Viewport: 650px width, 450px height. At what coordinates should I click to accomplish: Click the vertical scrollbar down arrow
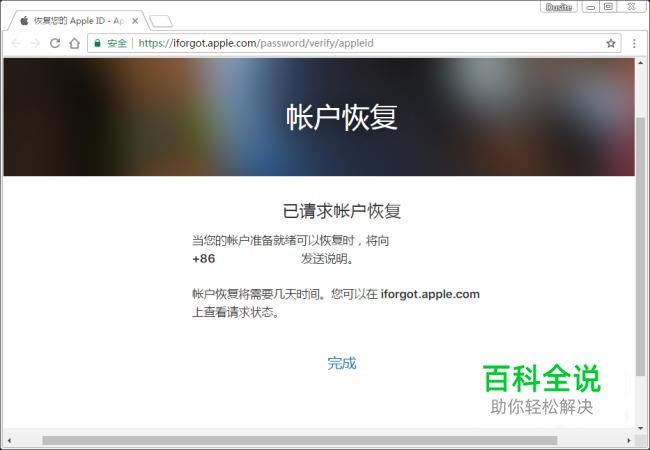point(641,428)
